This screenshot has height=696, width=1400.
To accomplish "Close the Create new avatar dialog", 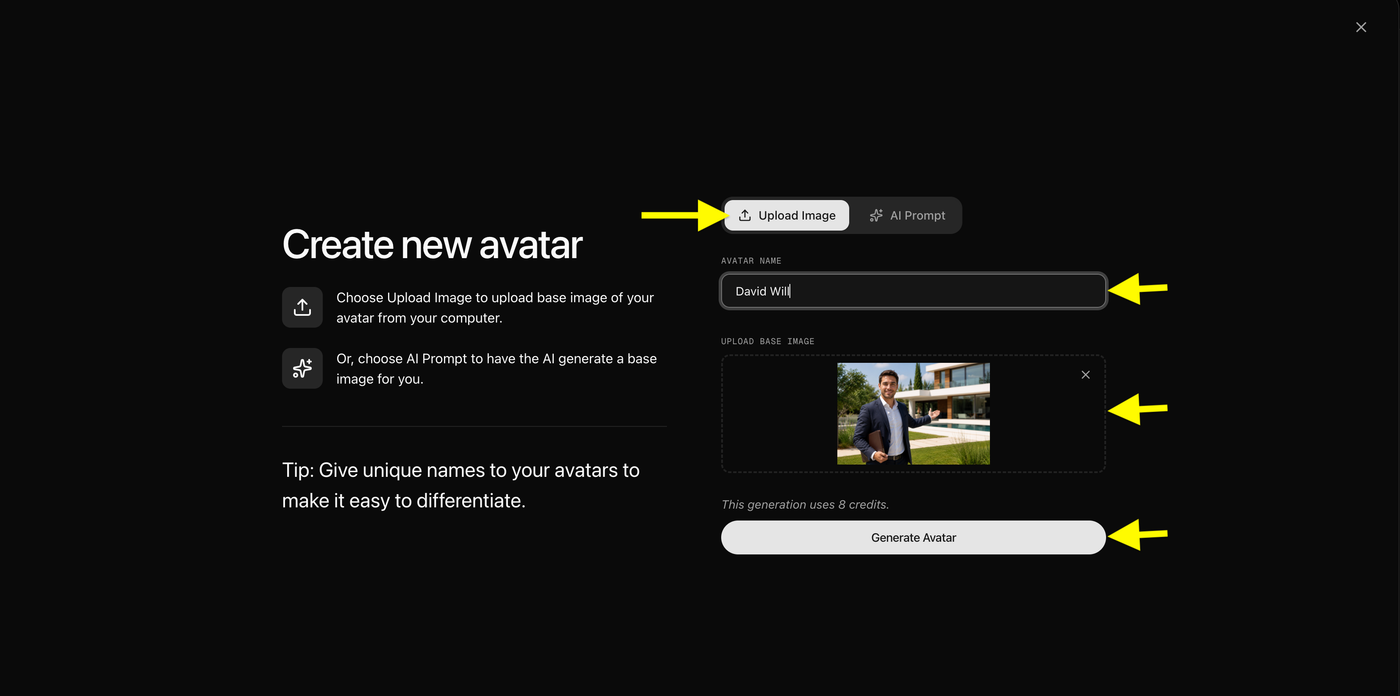I will [x=1360, y=27].
